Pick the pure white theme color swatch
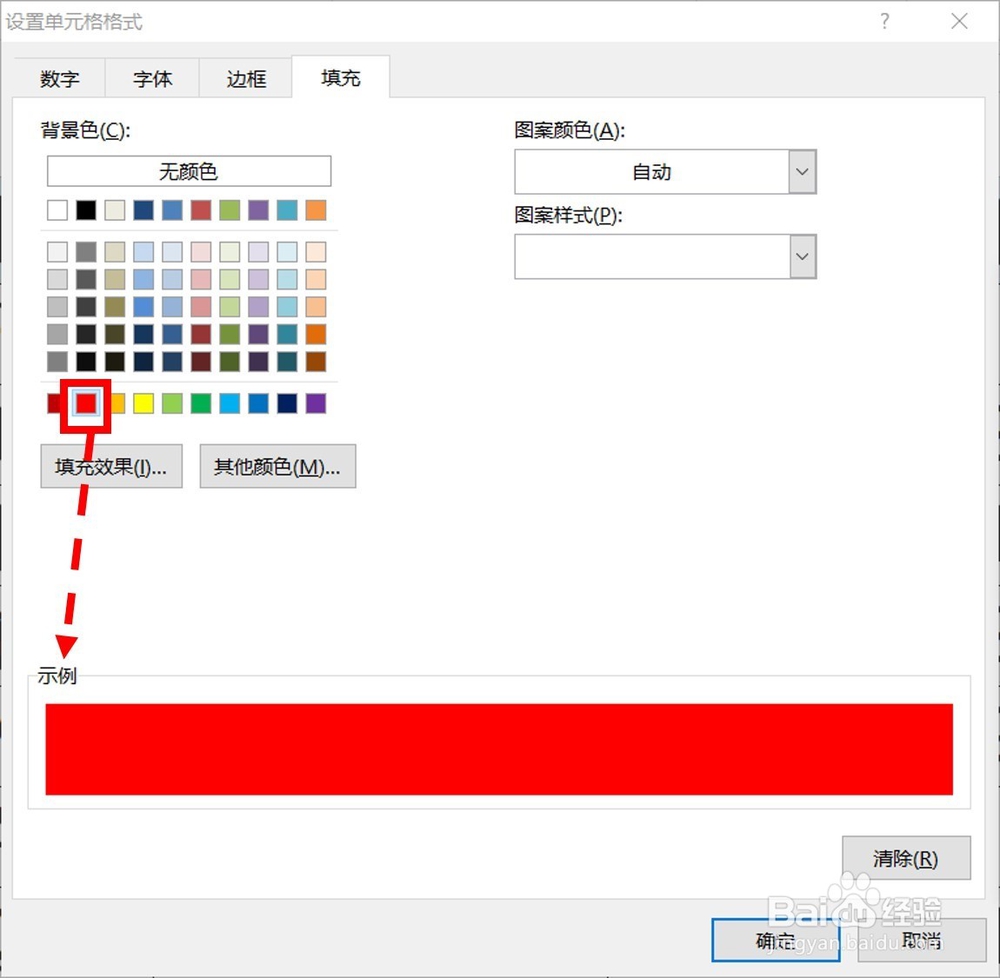 tap(57, 210)
